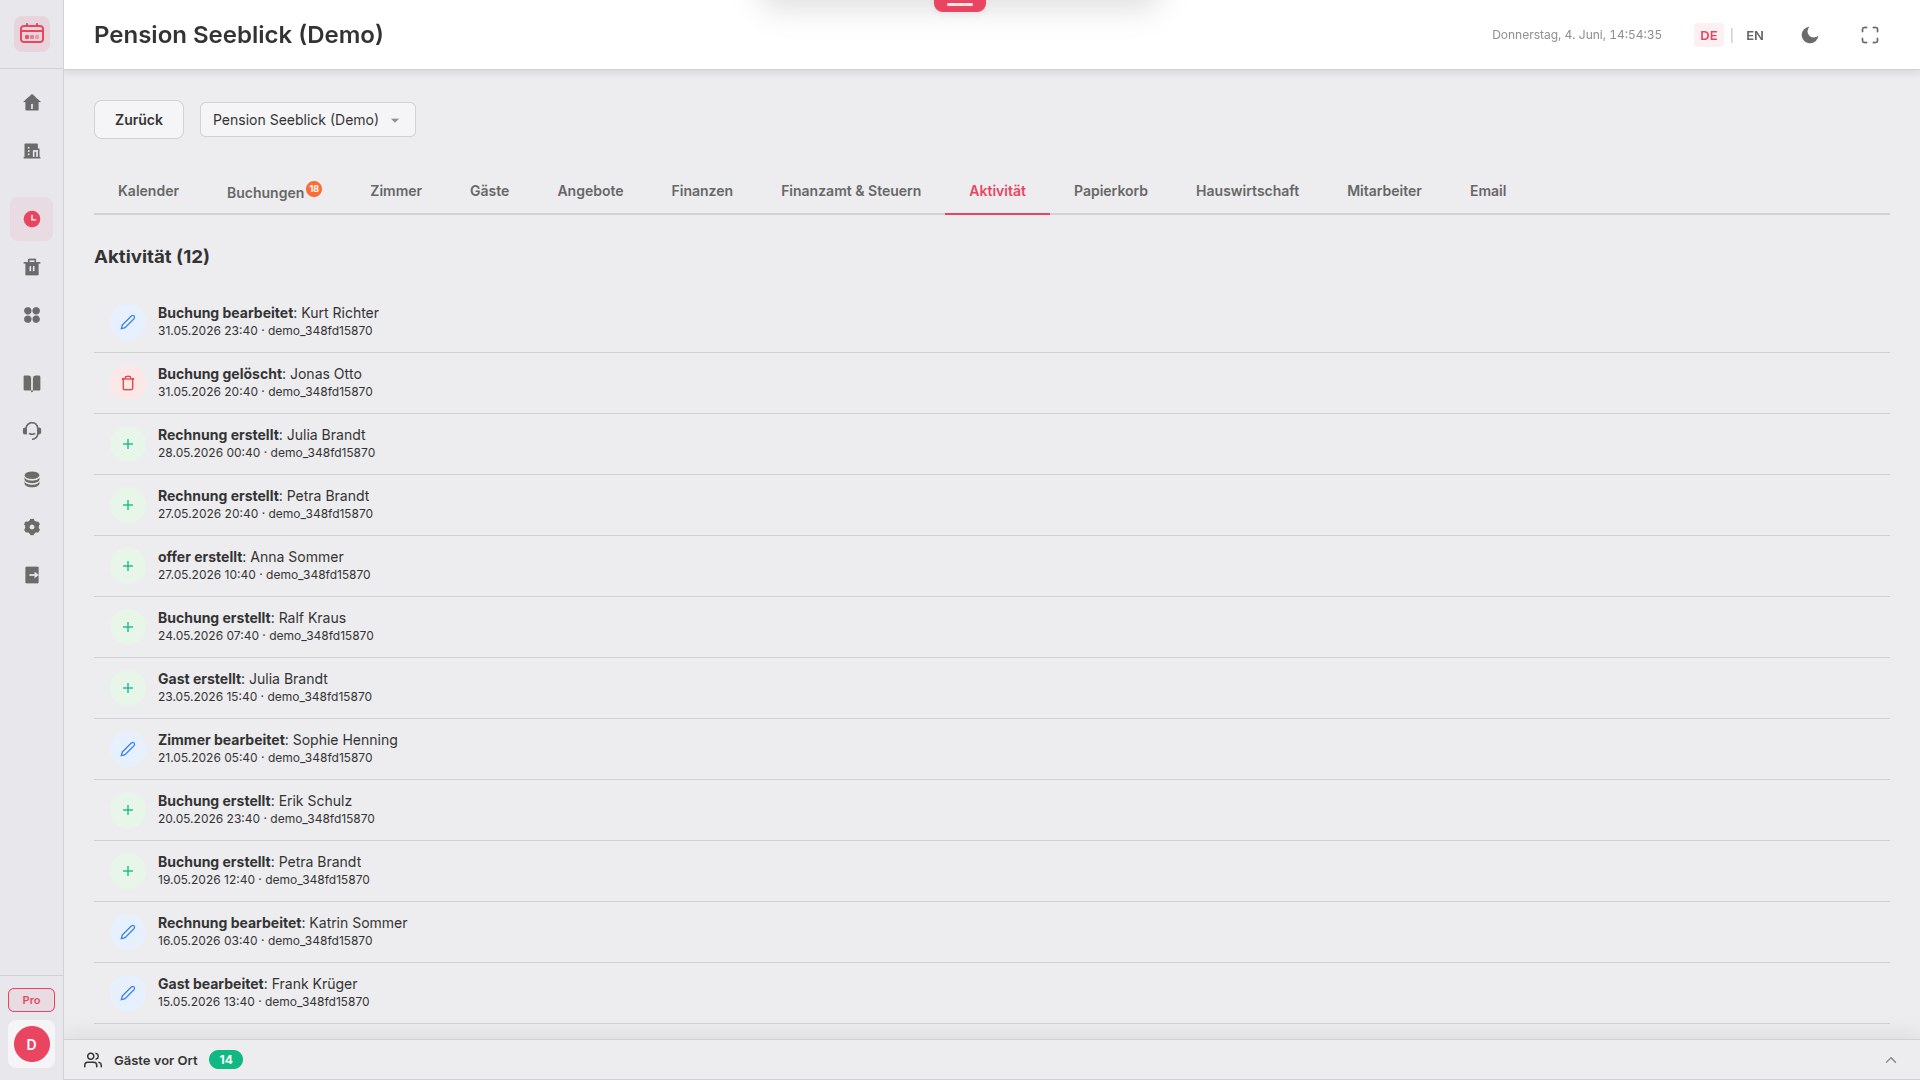Click the 'Buchung gelöscht: Jonas Otto' text

pos(260,374)
